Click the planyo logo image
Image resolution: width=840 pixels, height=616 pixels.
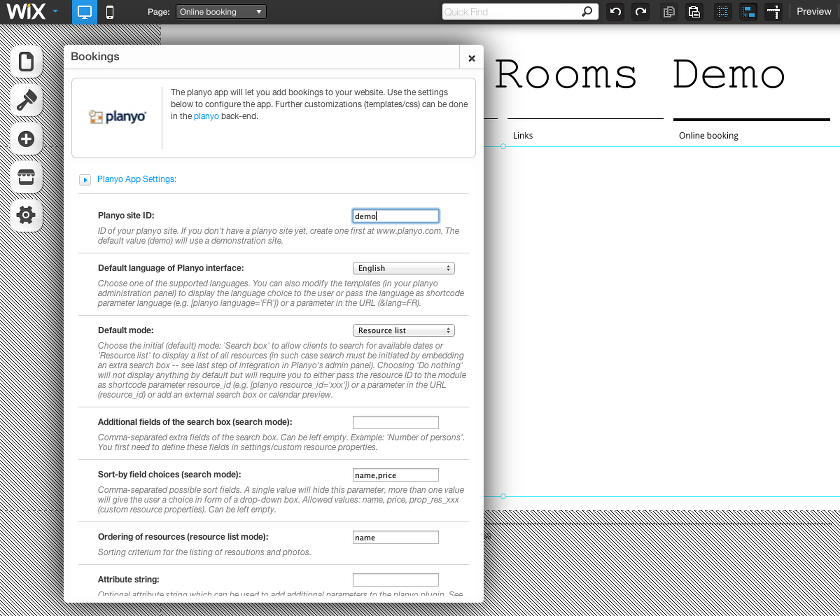click(117, 117)
